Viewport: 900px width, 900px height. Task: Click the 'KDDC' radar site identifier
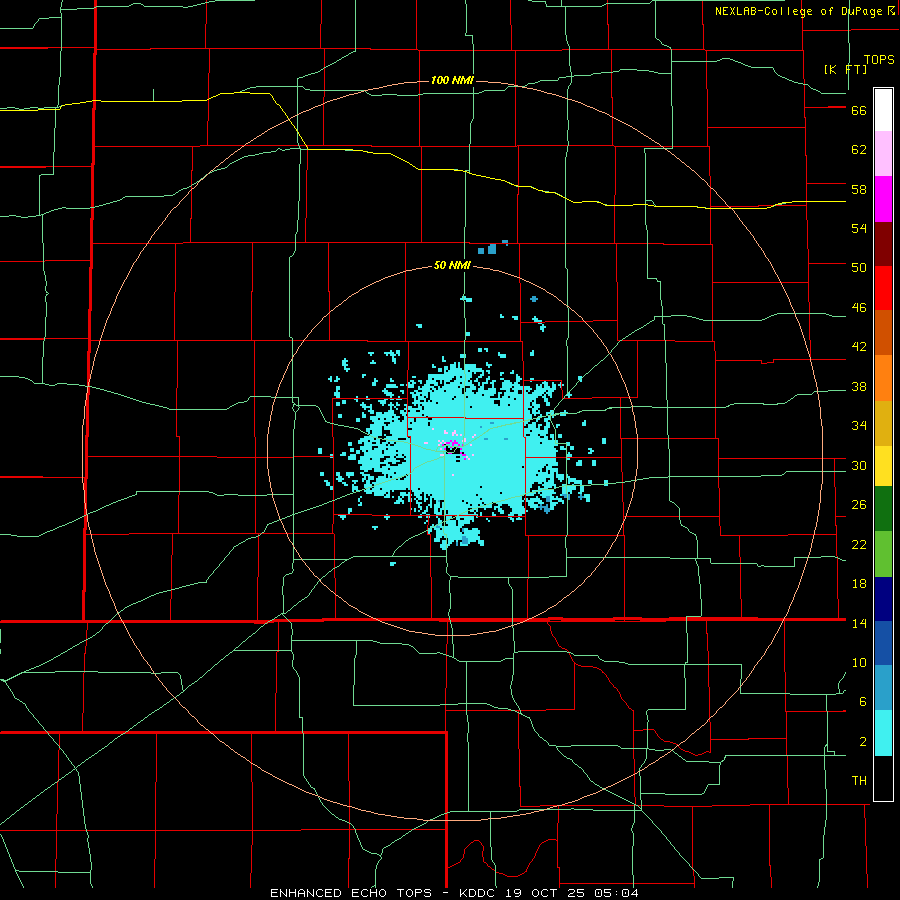click(479, 893)
